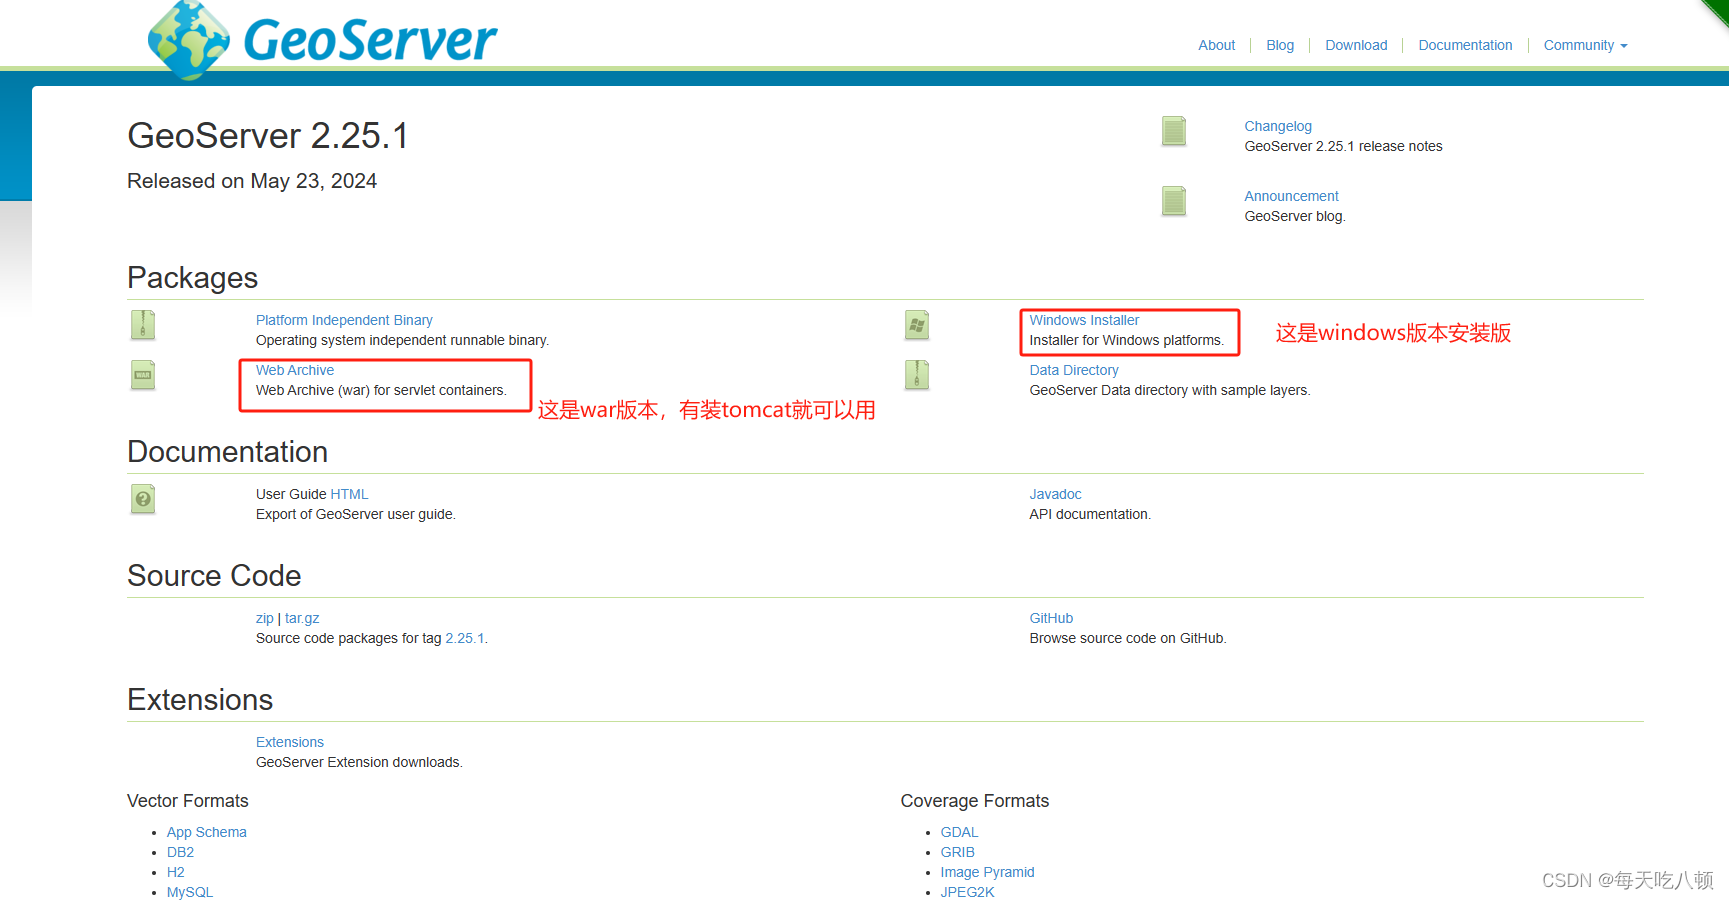Open the 2.25.1 tag link
This screenshot has width=1729, height=900.
coord(465,638)
